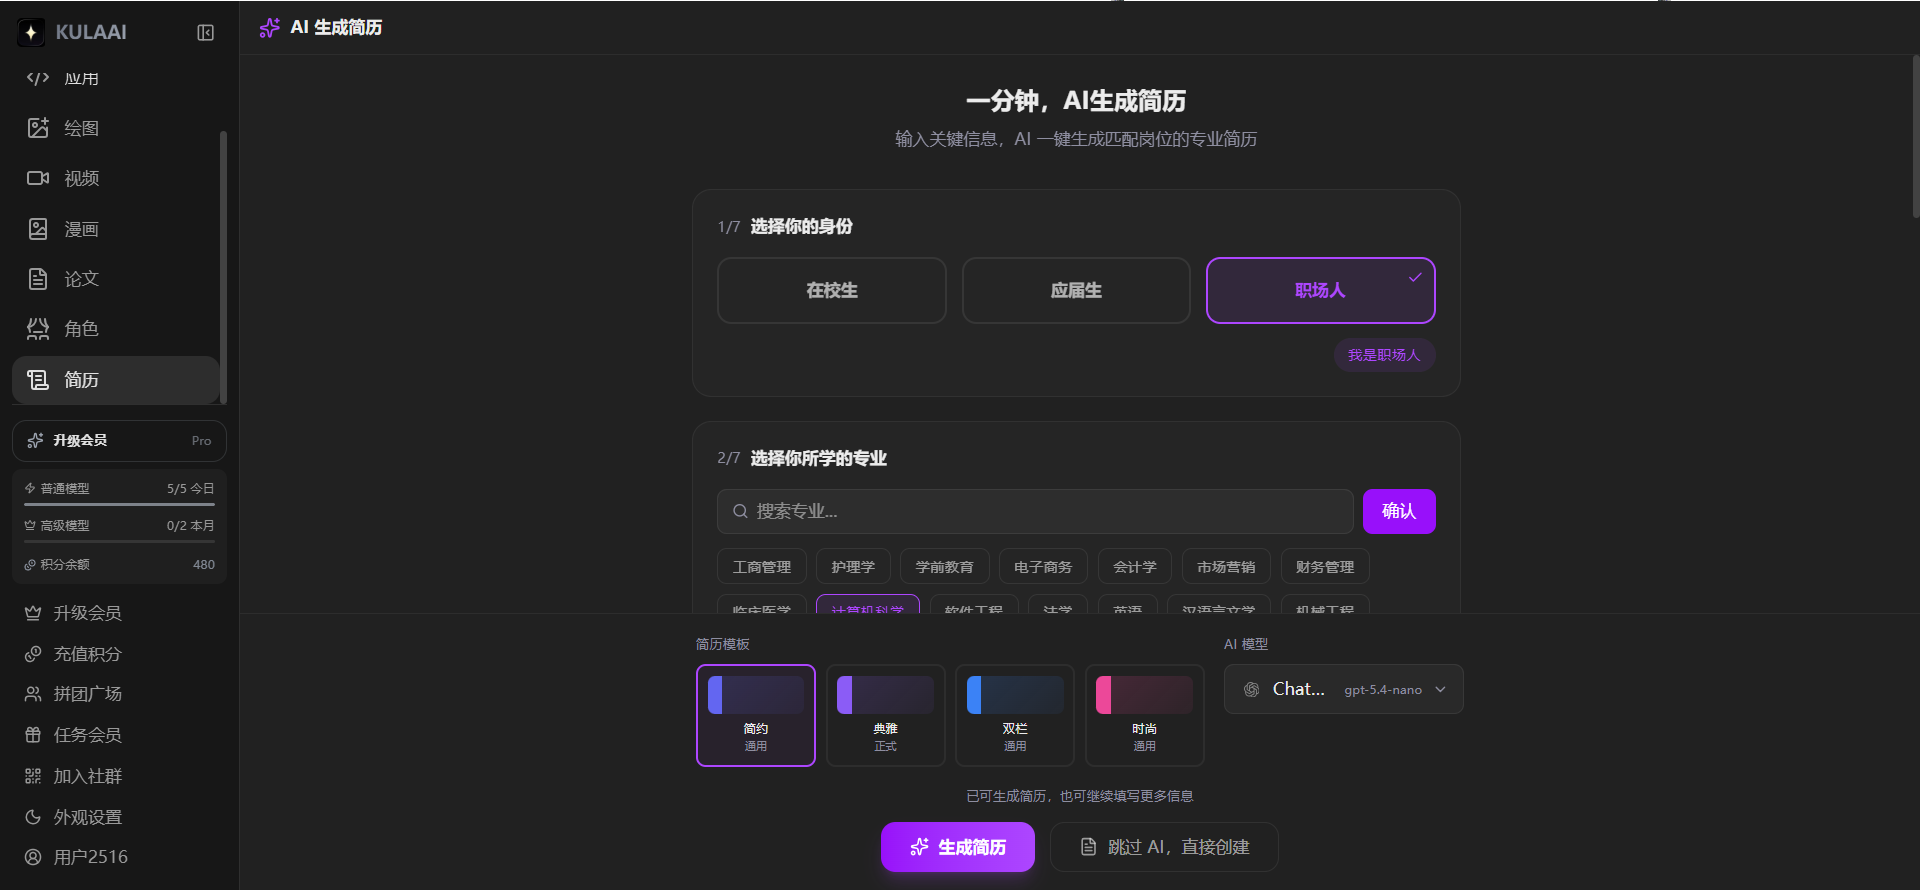This screenshot has width=1920, height=890.
Task: Click the QR icon for 加入社群
Action: click(33, 776)
